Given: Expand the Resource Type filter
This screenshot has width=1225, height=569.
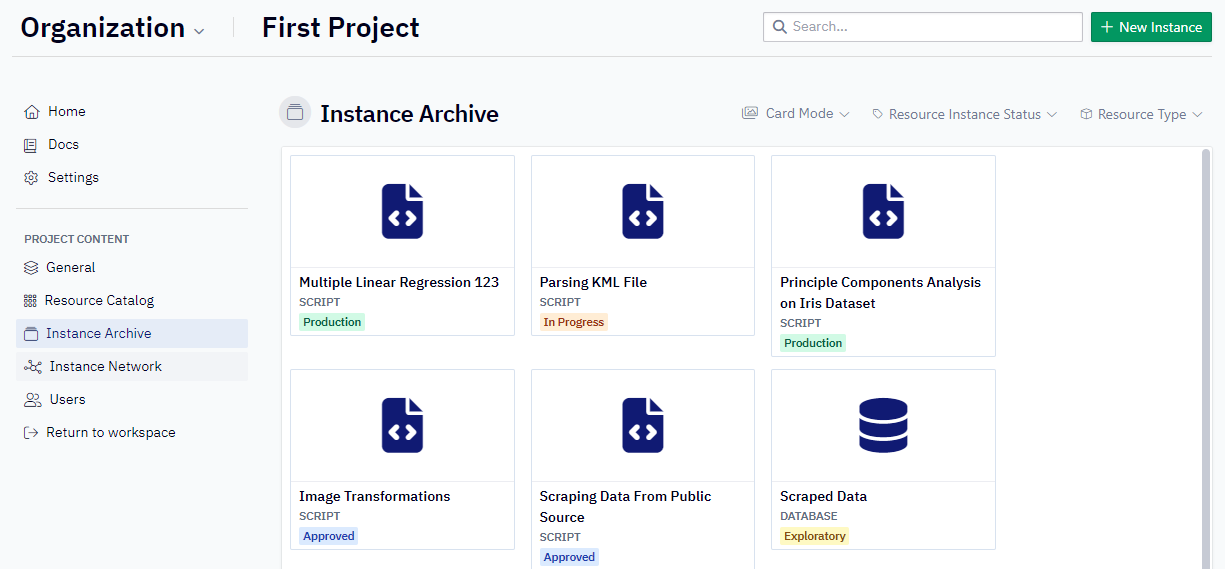Looking at the screenshot, I should click(1141, 115).
